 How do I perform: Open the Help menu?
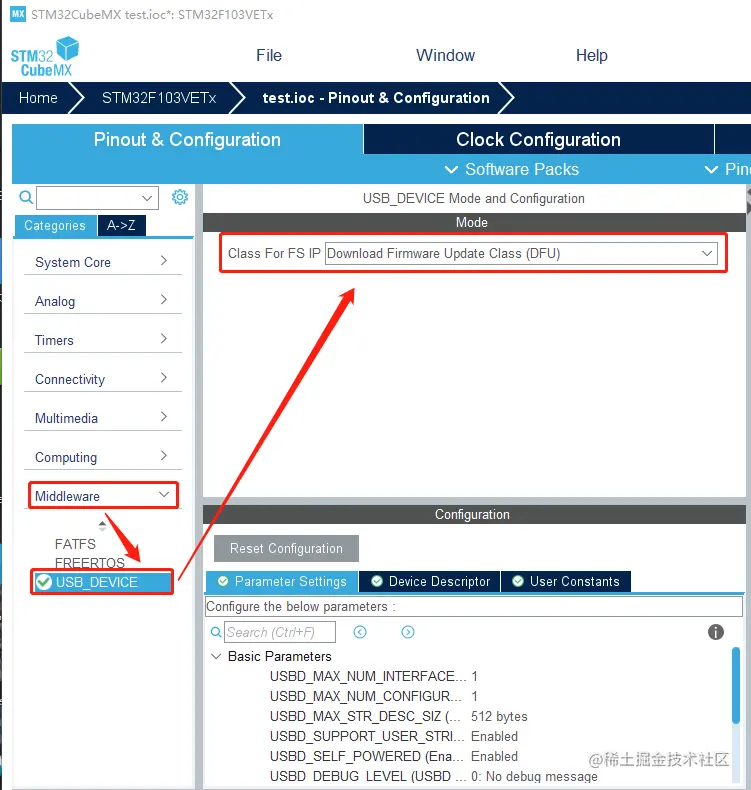pos(592,55)
